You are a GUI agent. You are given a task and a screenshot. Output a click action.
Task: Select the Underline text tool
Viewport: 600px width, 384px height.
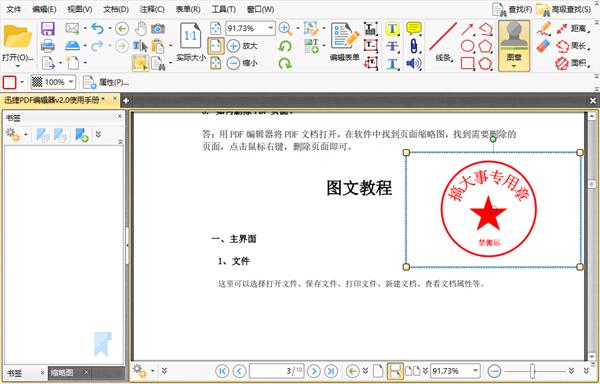[x=392, y=63]
